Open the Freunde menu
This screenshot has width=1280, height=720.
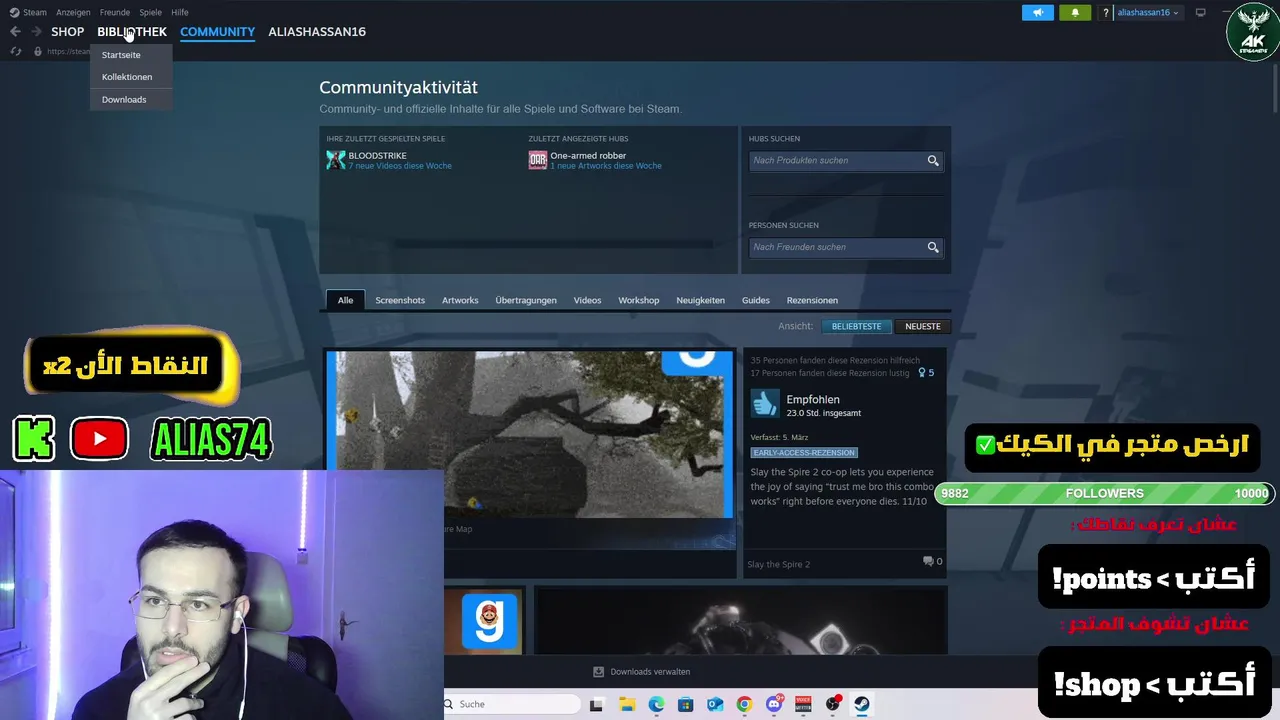pos(115,12)
